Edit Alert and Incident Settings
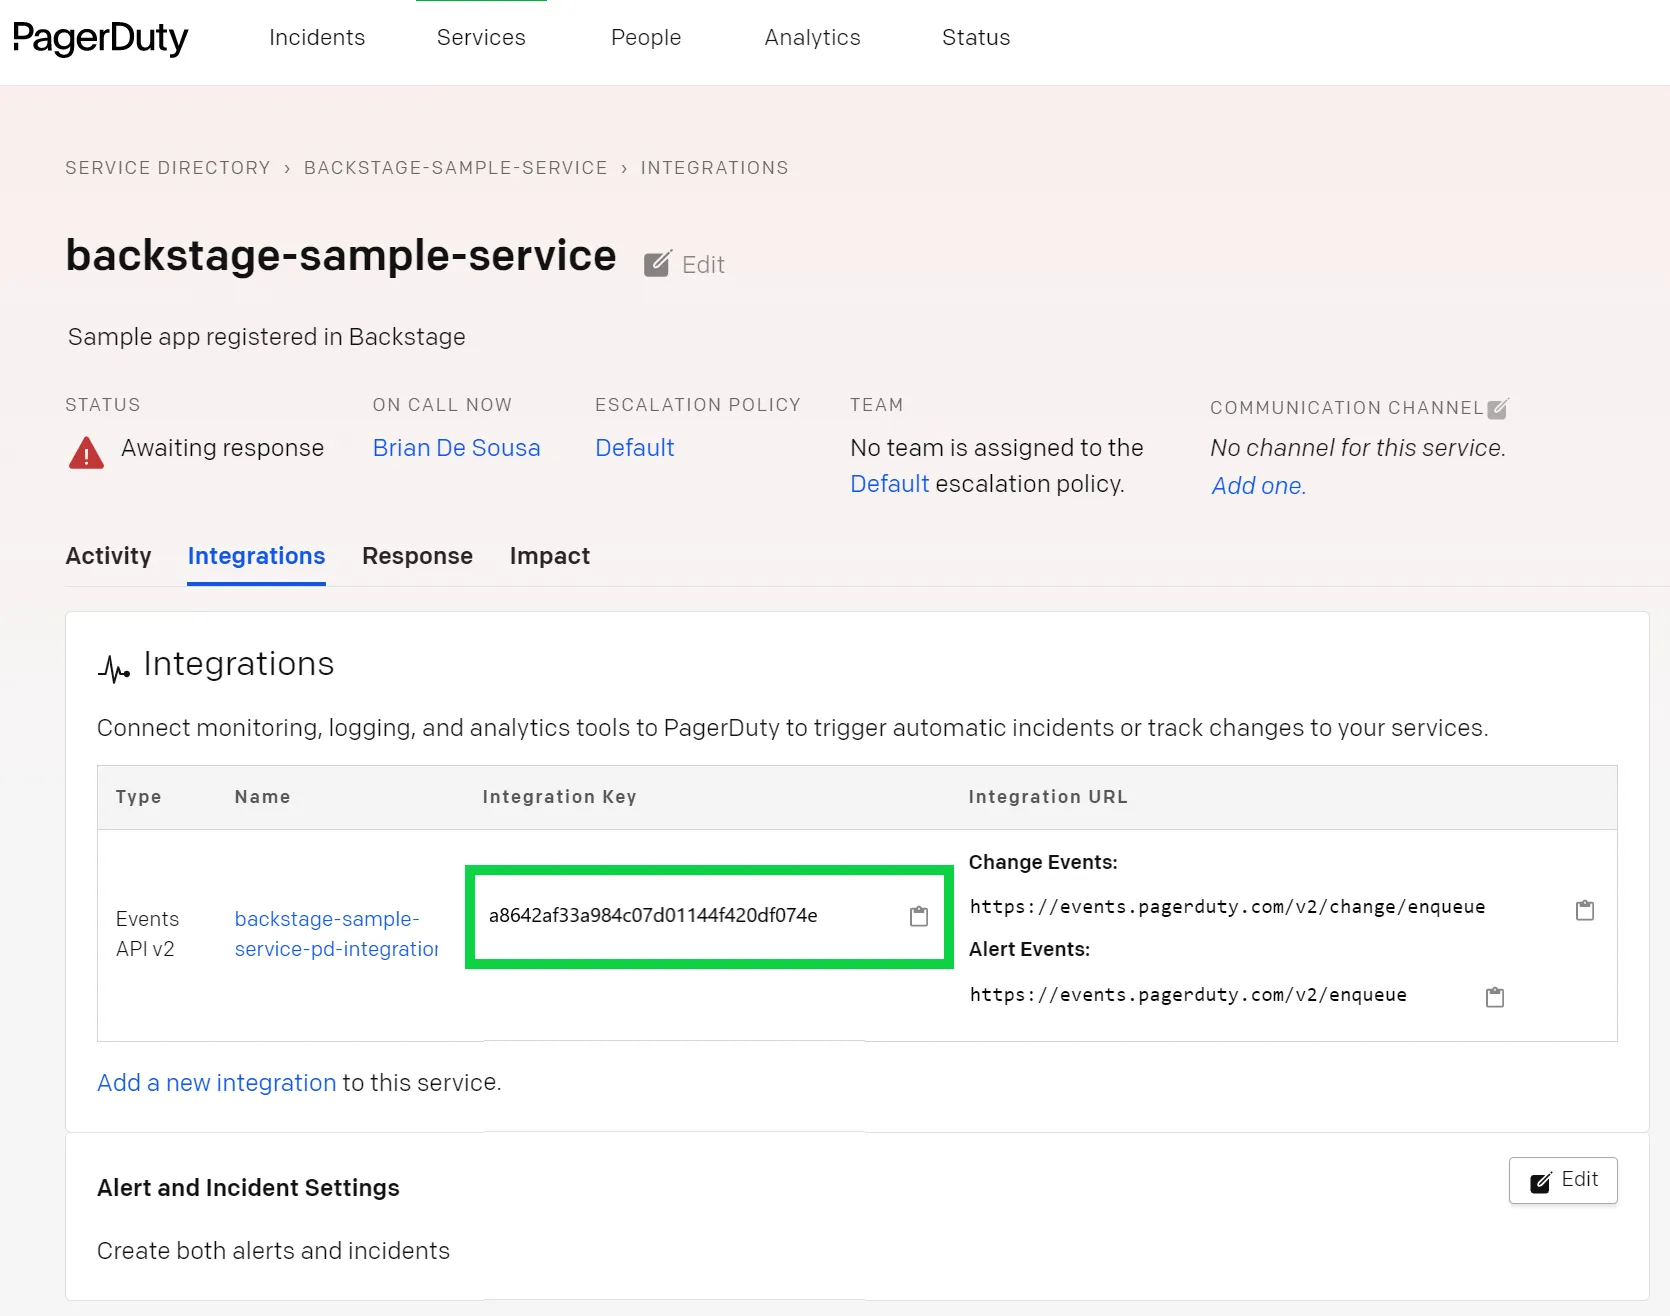The height and width of the screenshot is (1316, 1670). click(x=1562, y=1180)
